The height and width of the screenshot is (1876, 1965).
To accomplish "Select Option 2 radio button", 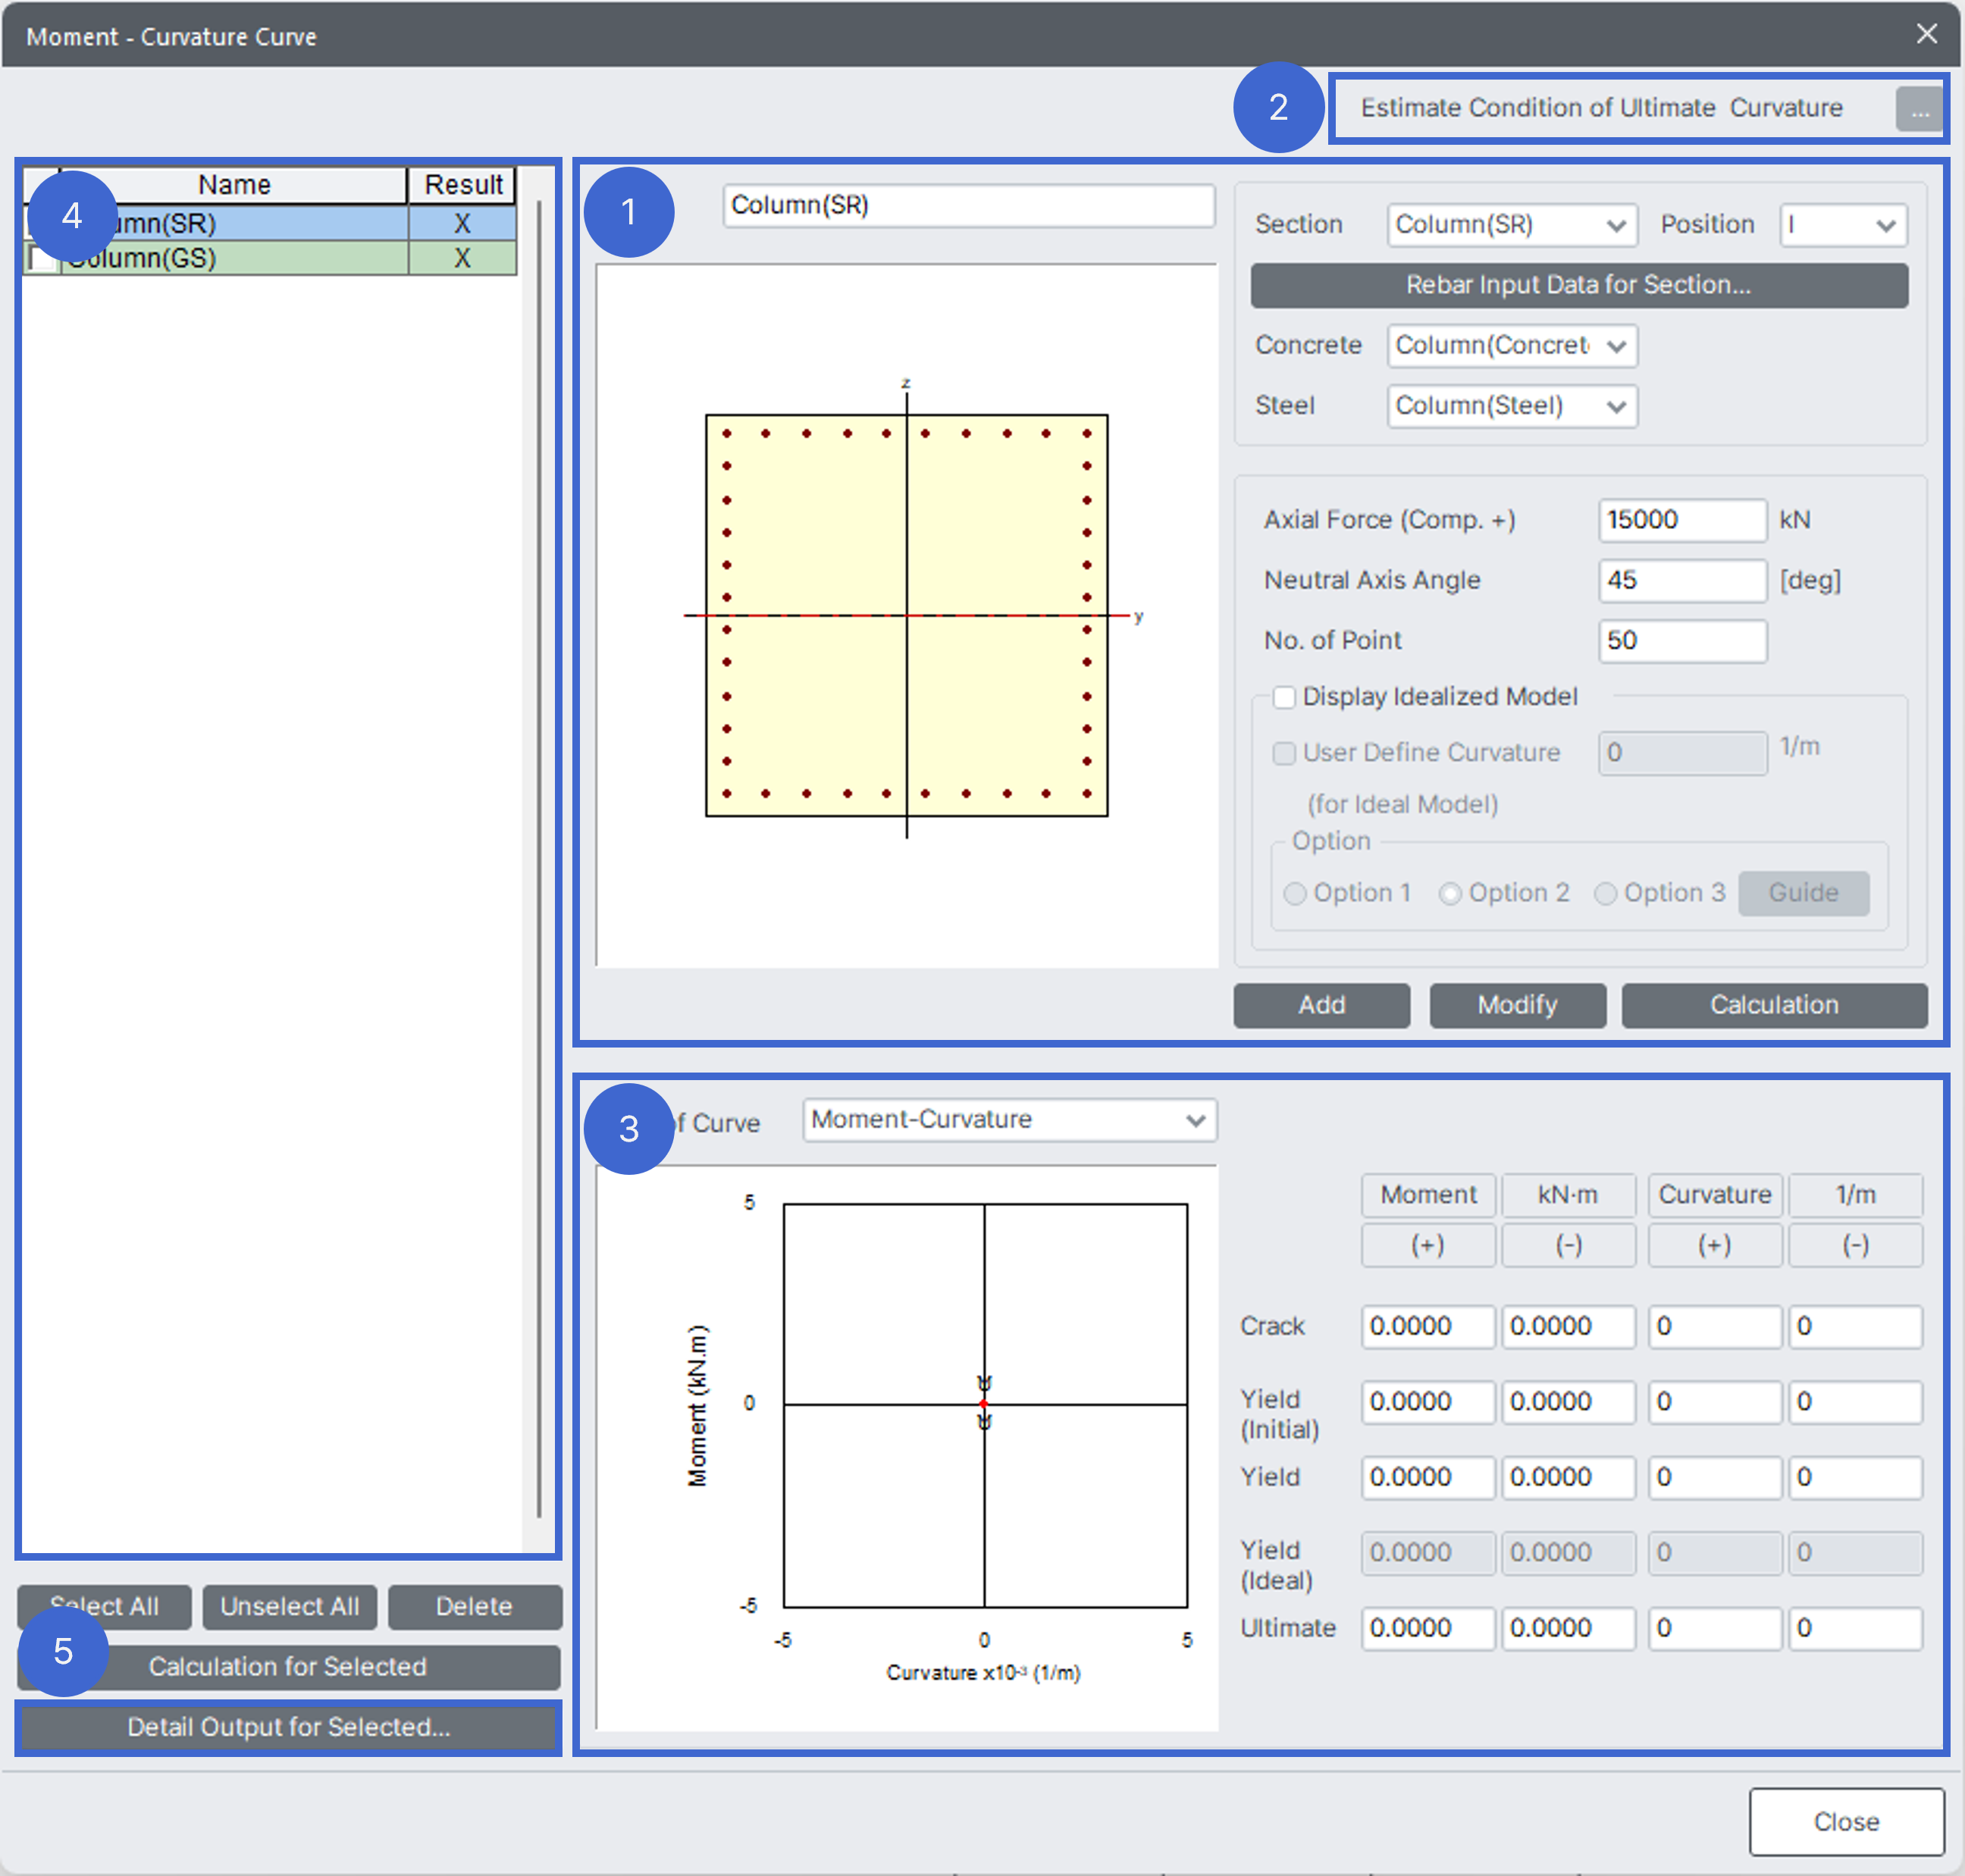I will coord(1450,893).
